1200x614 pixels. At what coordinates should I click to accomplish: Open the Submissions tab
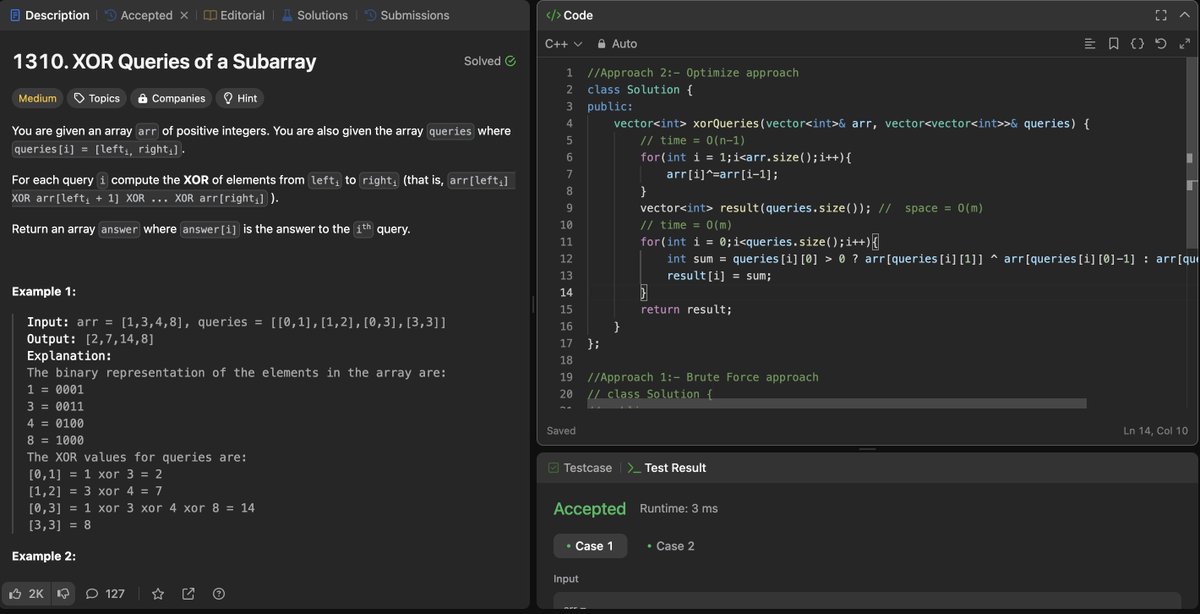click(x=405, y=15)
